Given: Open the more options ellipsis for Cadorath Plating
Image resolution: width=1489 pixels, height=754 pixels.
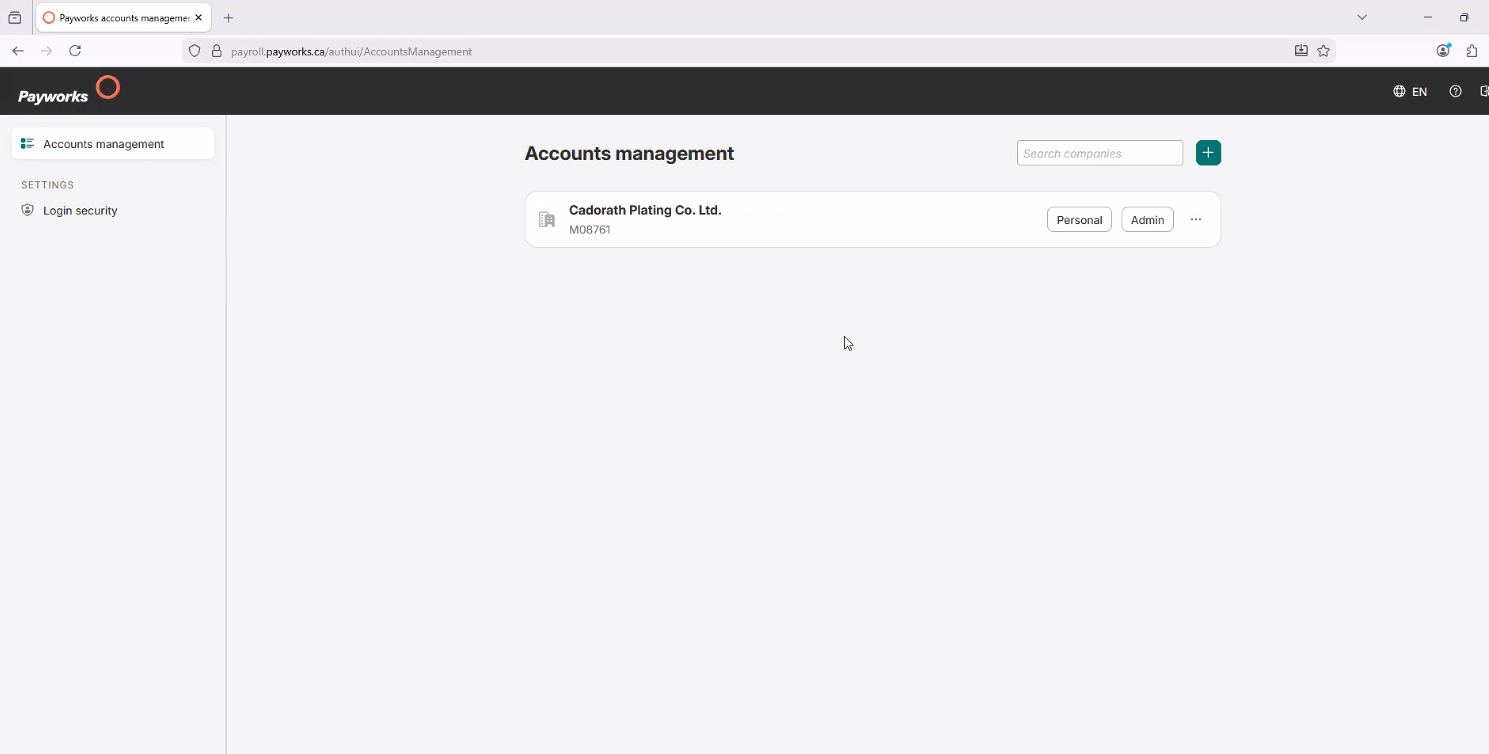Looking at the screenshot, I should click(1195, 219).
